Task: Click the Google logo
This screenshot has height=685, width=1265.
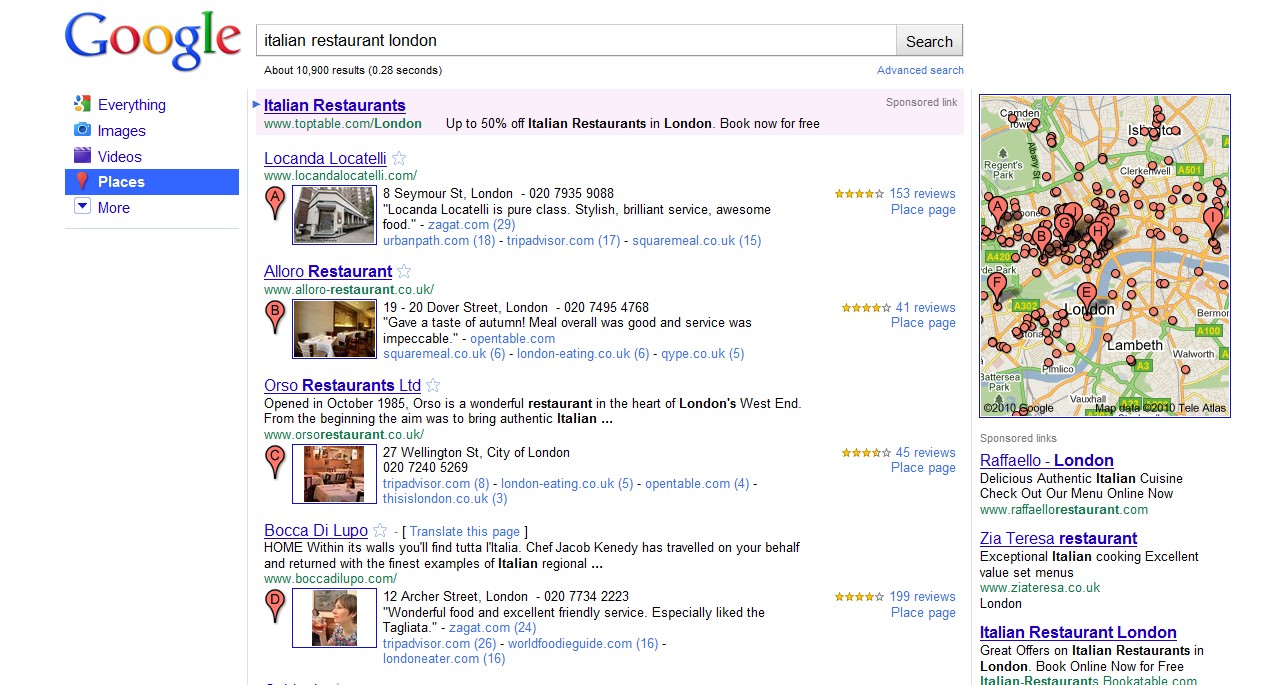Action: point(153,42)
